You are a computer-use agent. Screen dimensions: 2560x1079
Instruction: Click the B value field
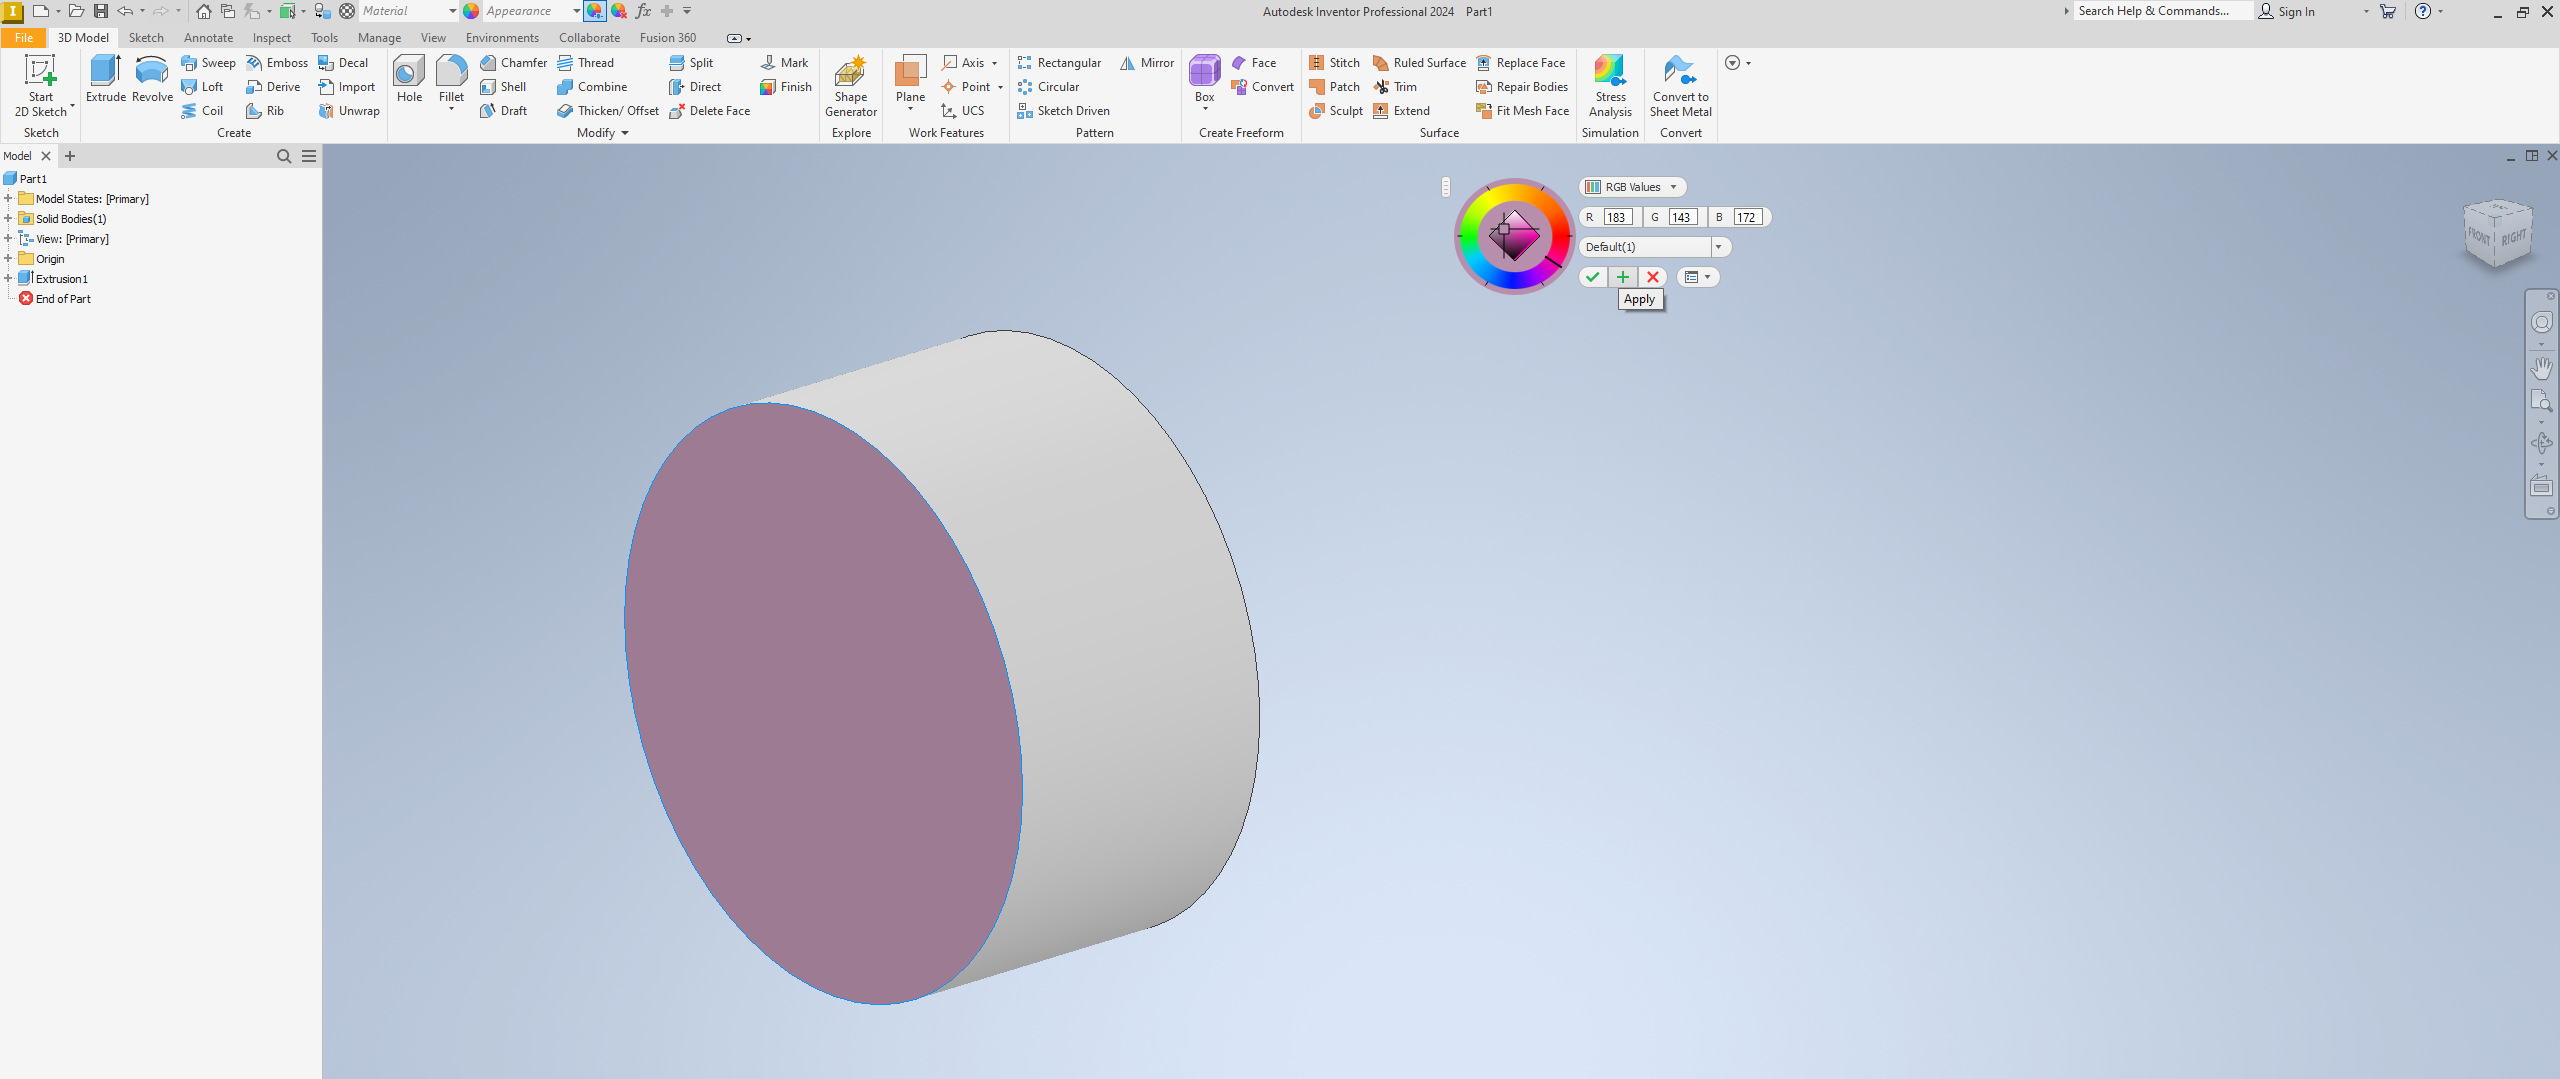(x=1747, y=217)
